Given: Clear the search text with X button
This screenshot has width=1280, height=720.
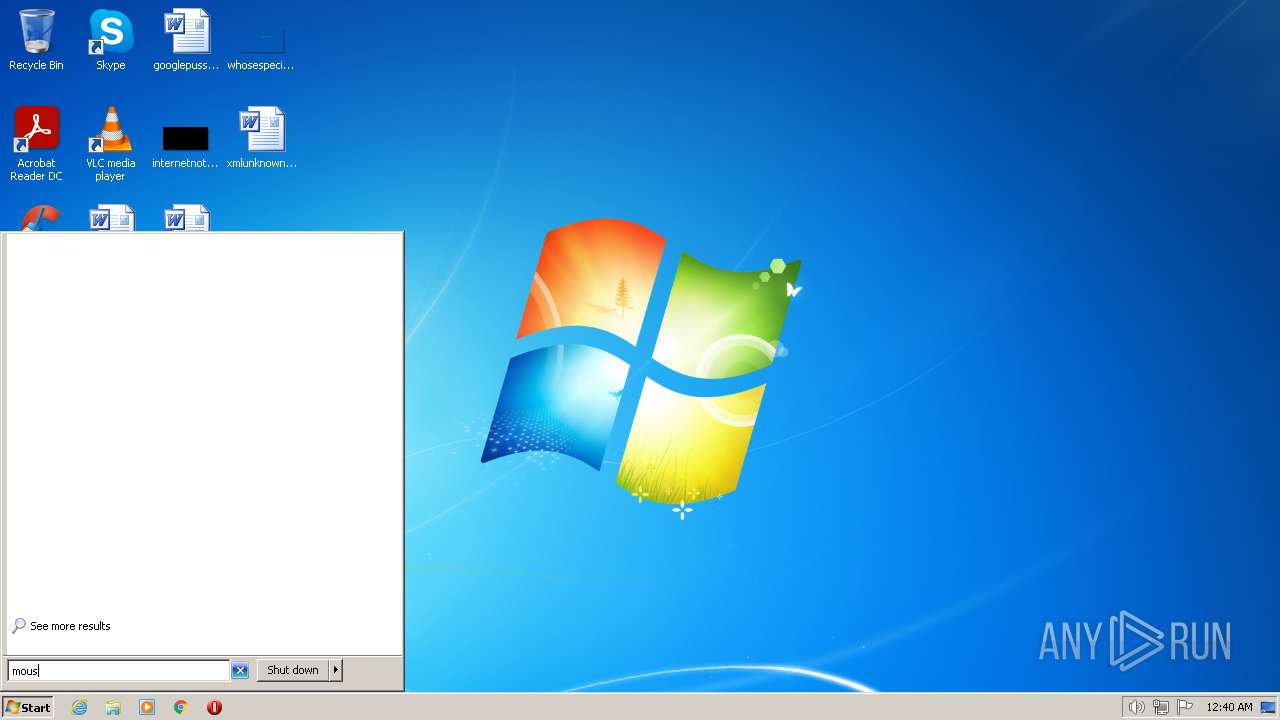Looking at the screenshot, I should tap(240, 670).
